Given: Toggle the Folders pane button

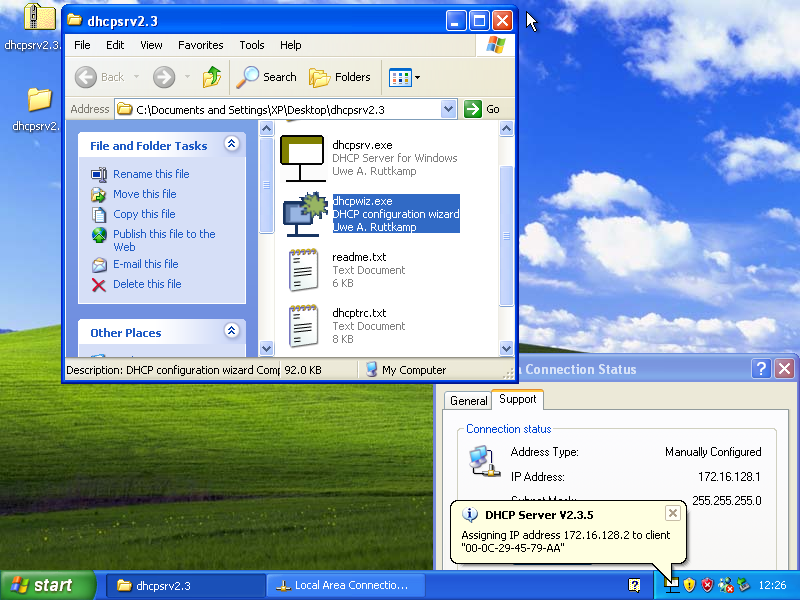Looking at the screenshot, I should pos(340,77).
